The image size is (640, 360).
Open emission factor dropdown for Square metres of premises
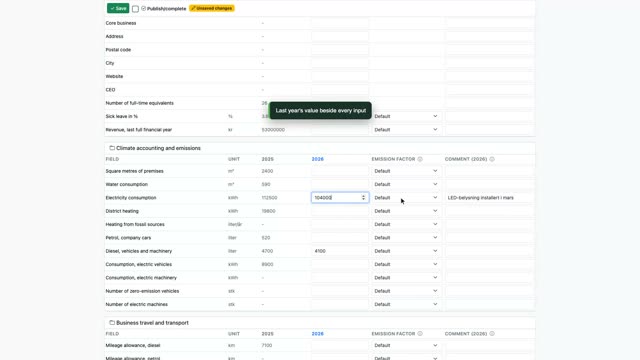tap(406, 171)
